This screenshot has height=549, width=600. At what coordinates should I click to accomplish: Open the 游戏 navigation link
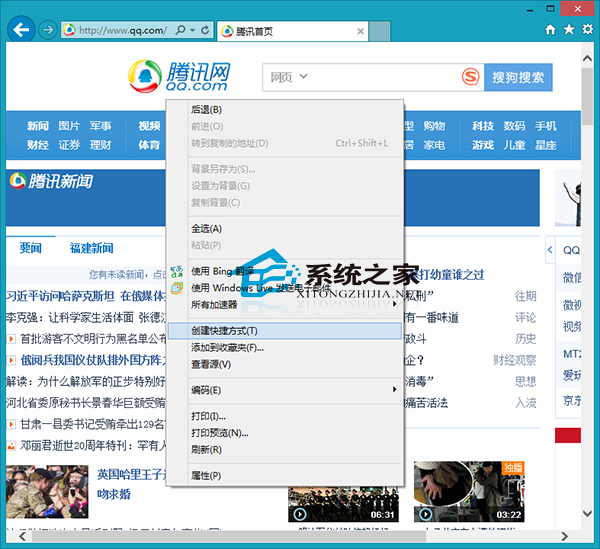(483, 145)
